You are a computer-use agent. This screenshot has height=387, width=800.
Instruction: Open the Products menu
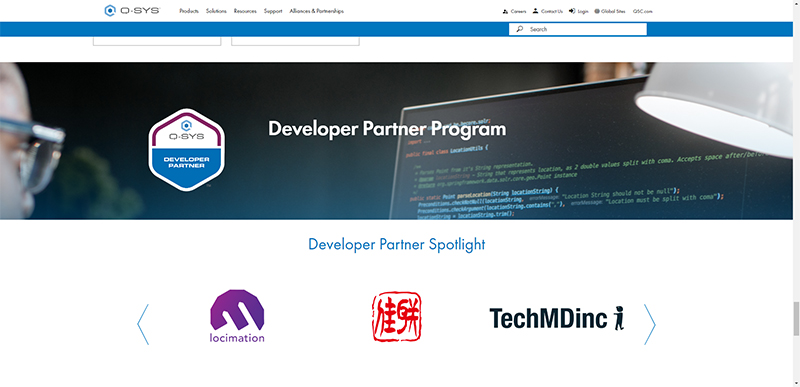[x=189, y=11]
